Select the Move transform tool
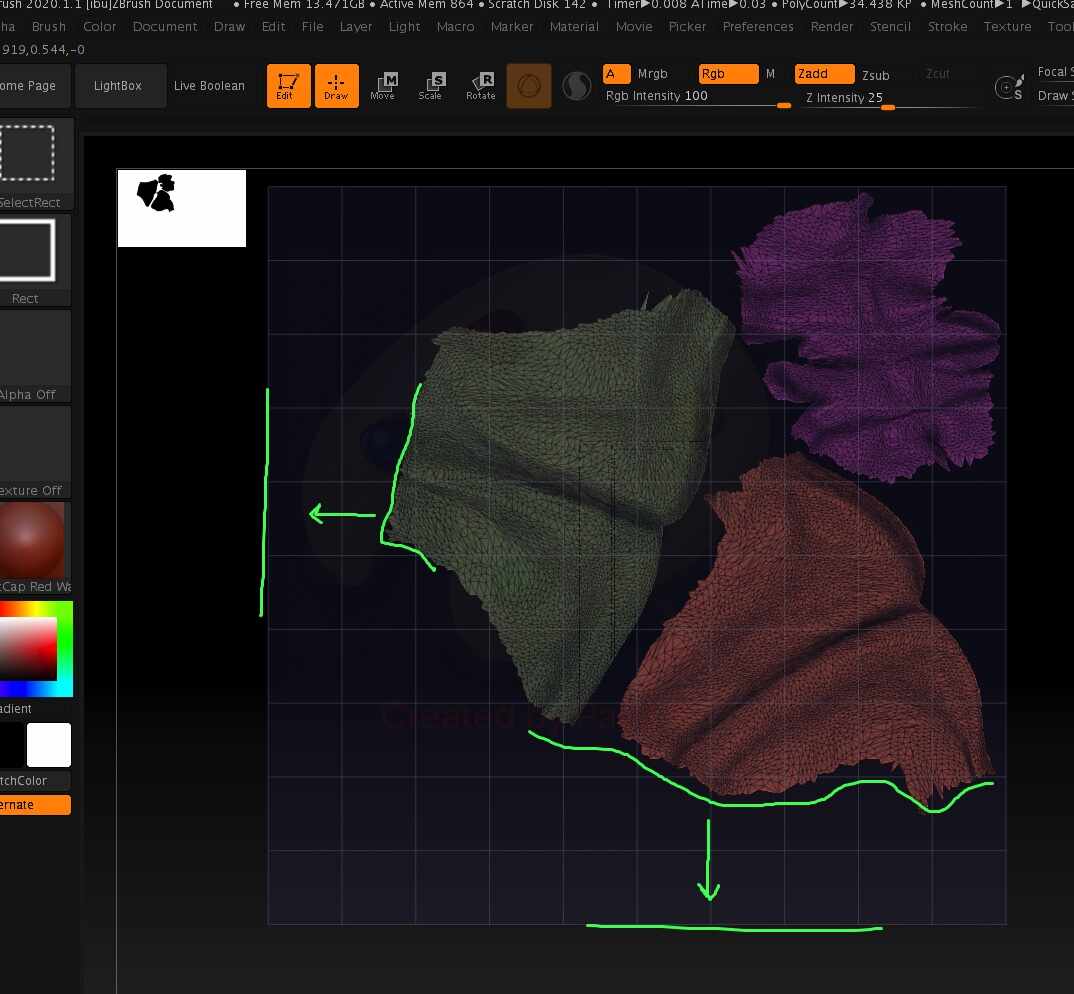The image size is (1074, 994). pos(383,86)
